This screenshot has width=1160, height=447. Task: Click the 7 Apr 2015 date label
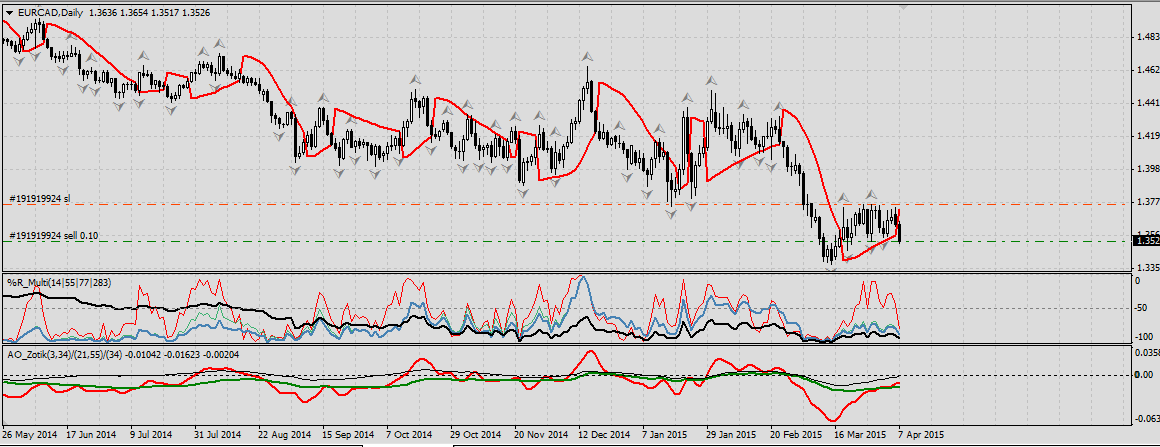(921, 433)
